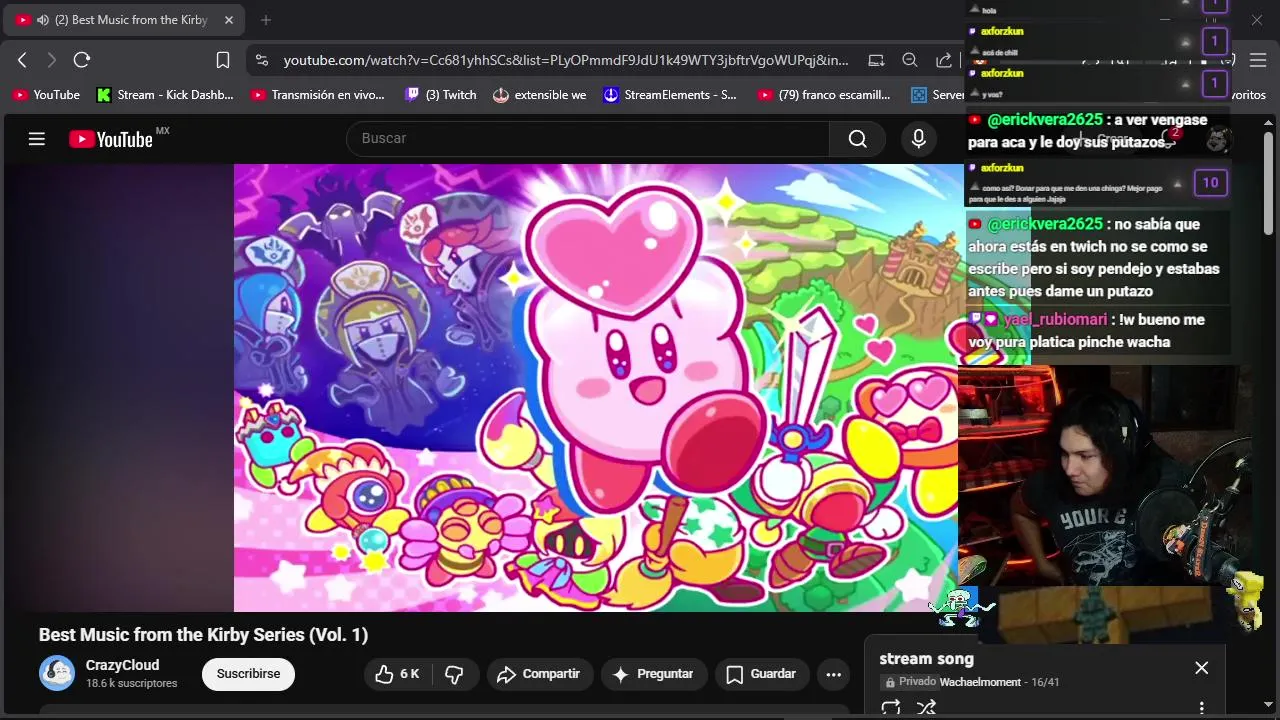Click the Guardar save button
Image resolution: width=1280 pixels, height=720 pixels.
[763, 674]
